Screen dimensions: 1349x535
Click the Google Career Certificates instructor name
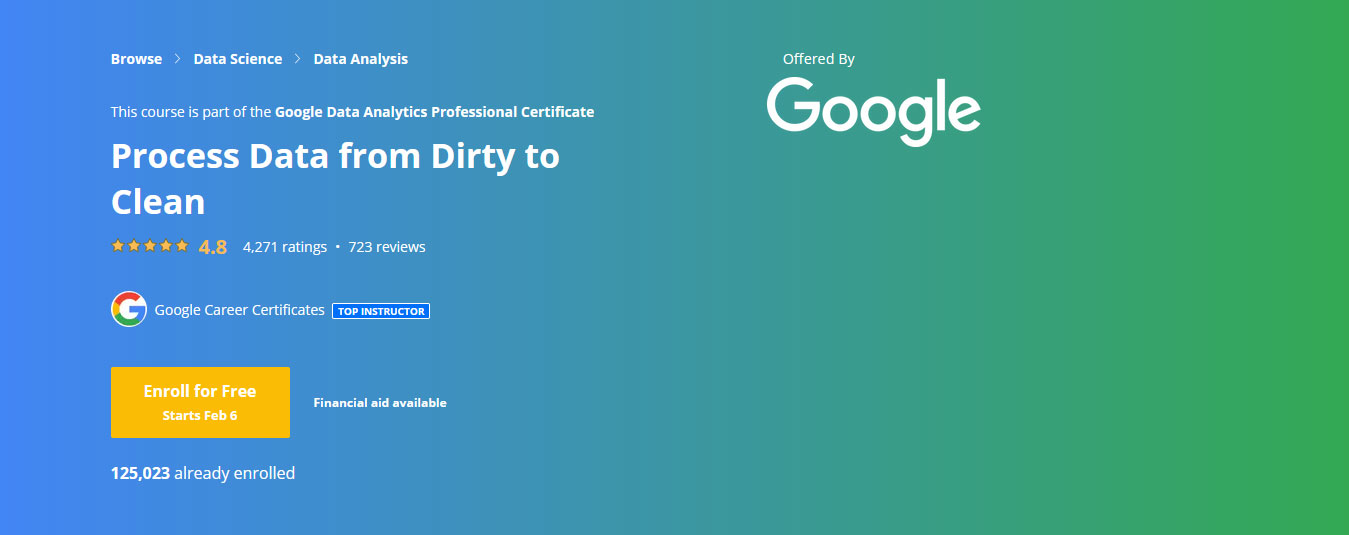click(240, 310)
